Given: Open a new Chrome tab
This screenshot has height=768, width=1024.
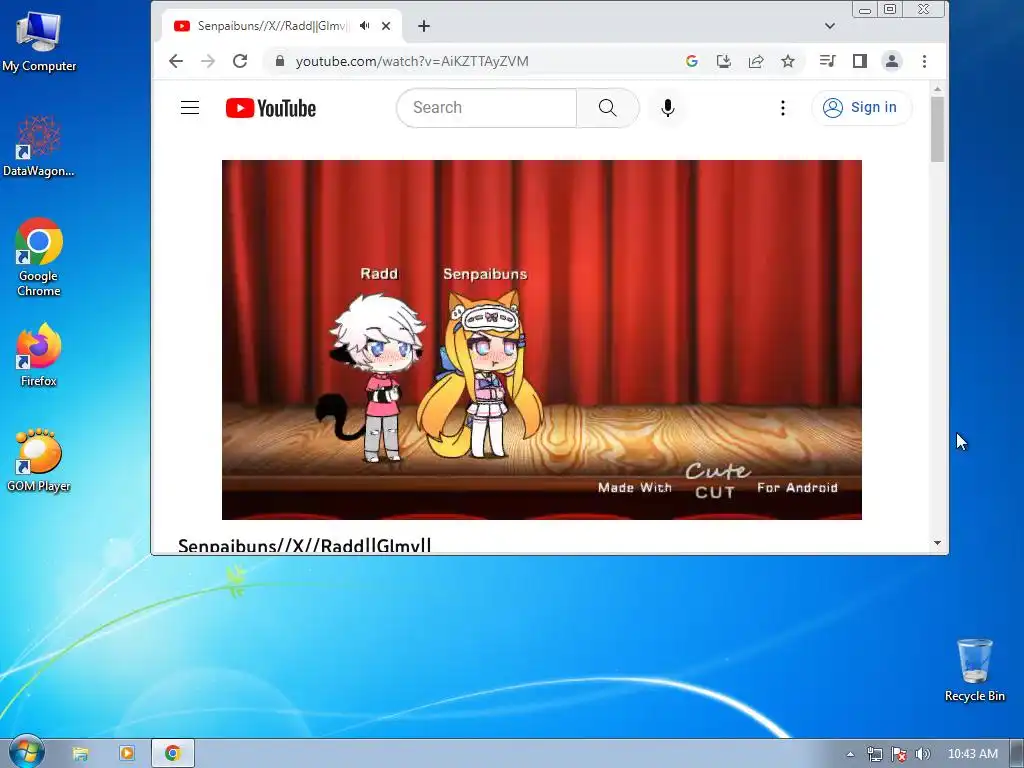Looking at the screenshot, I should click(424, 26).
